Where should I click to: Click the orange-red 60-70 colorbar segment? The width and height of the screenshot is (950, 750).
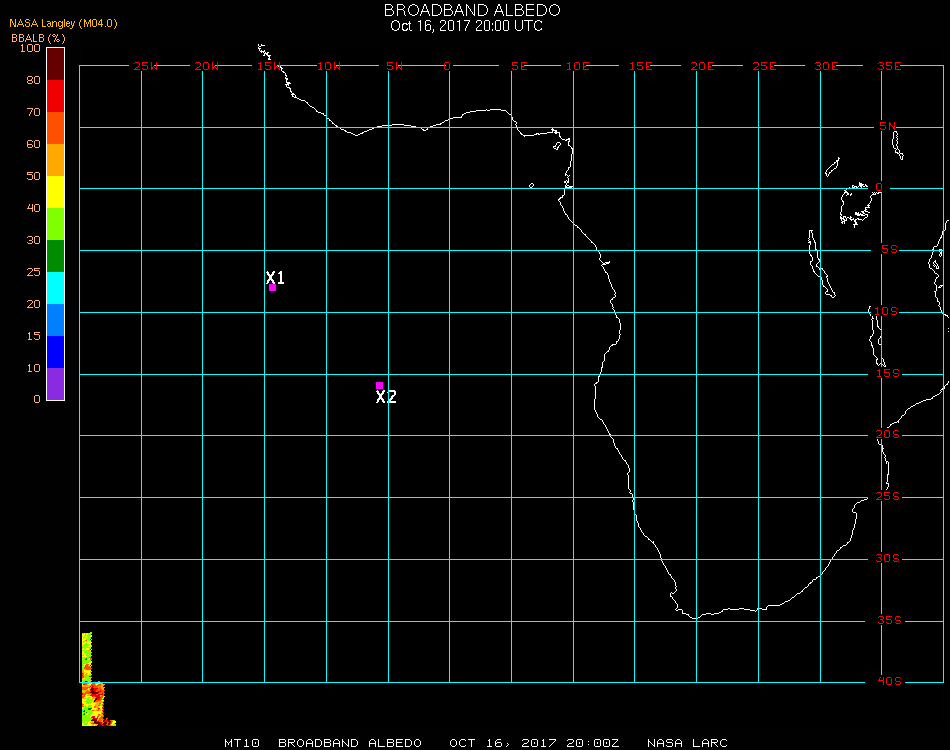pyautogui.click(x=55, y=128)
